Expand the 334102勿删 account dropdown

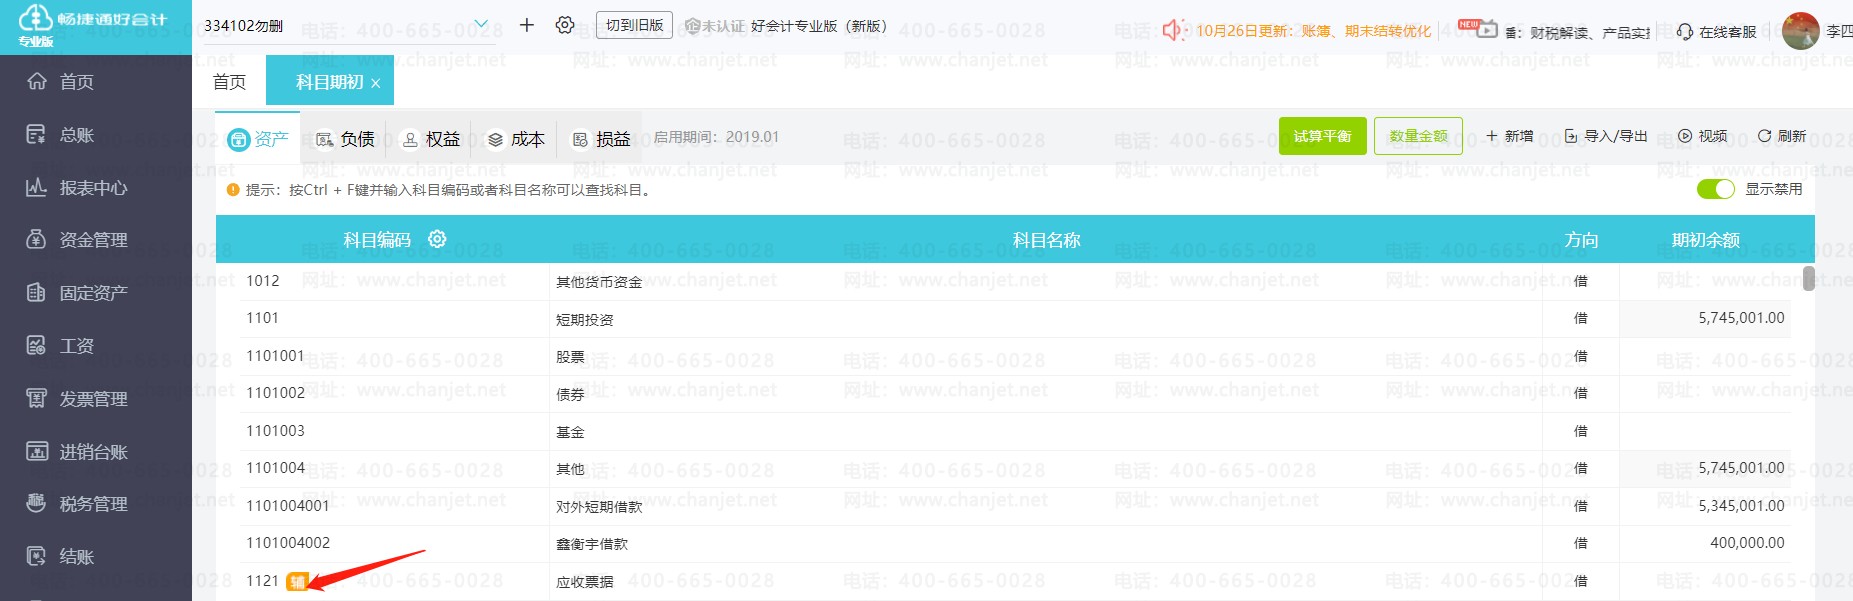pyautogui.click(x=481, y=25)
